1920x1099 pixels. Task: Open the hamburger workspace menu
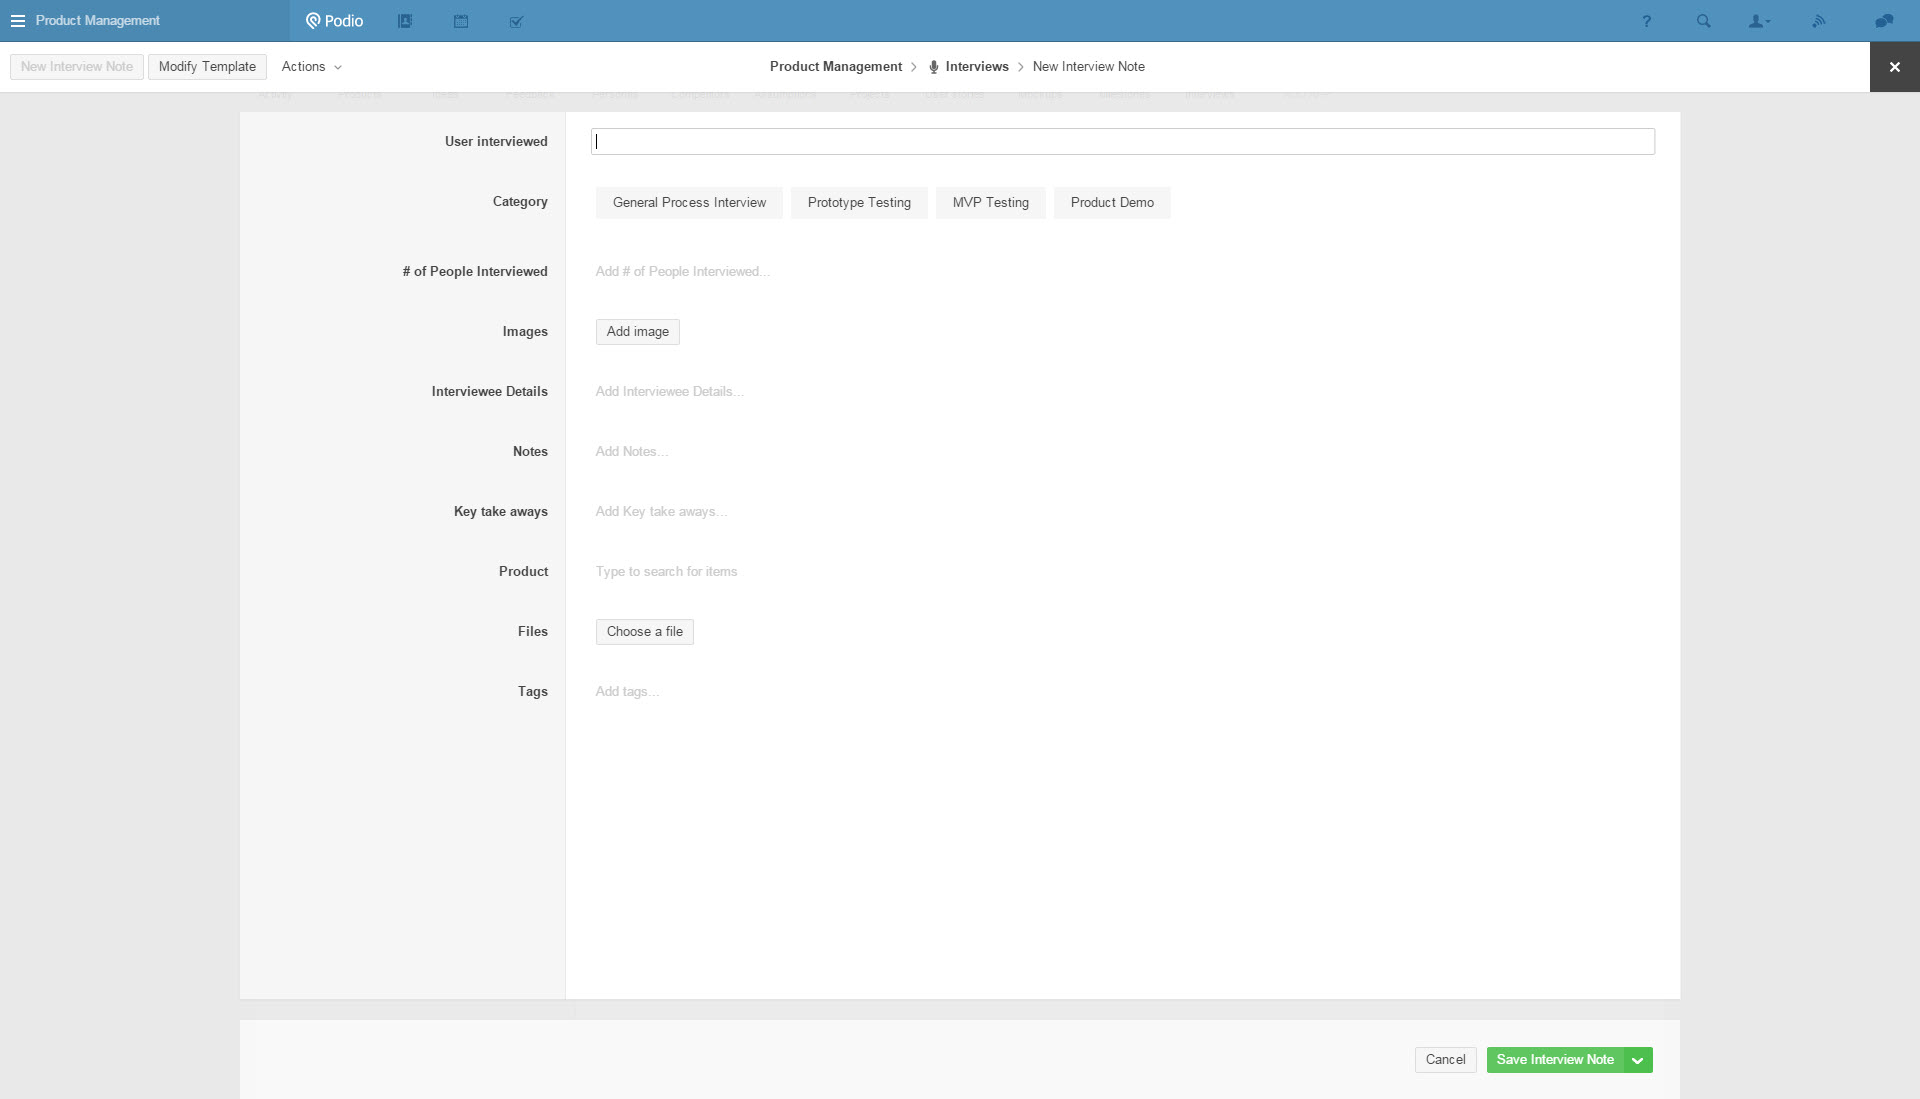click(18, 21)
